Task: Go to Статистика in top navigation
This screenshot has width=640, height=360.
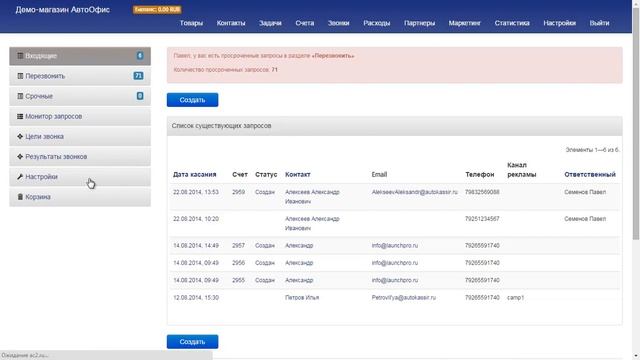Action: tap(512, 23)
